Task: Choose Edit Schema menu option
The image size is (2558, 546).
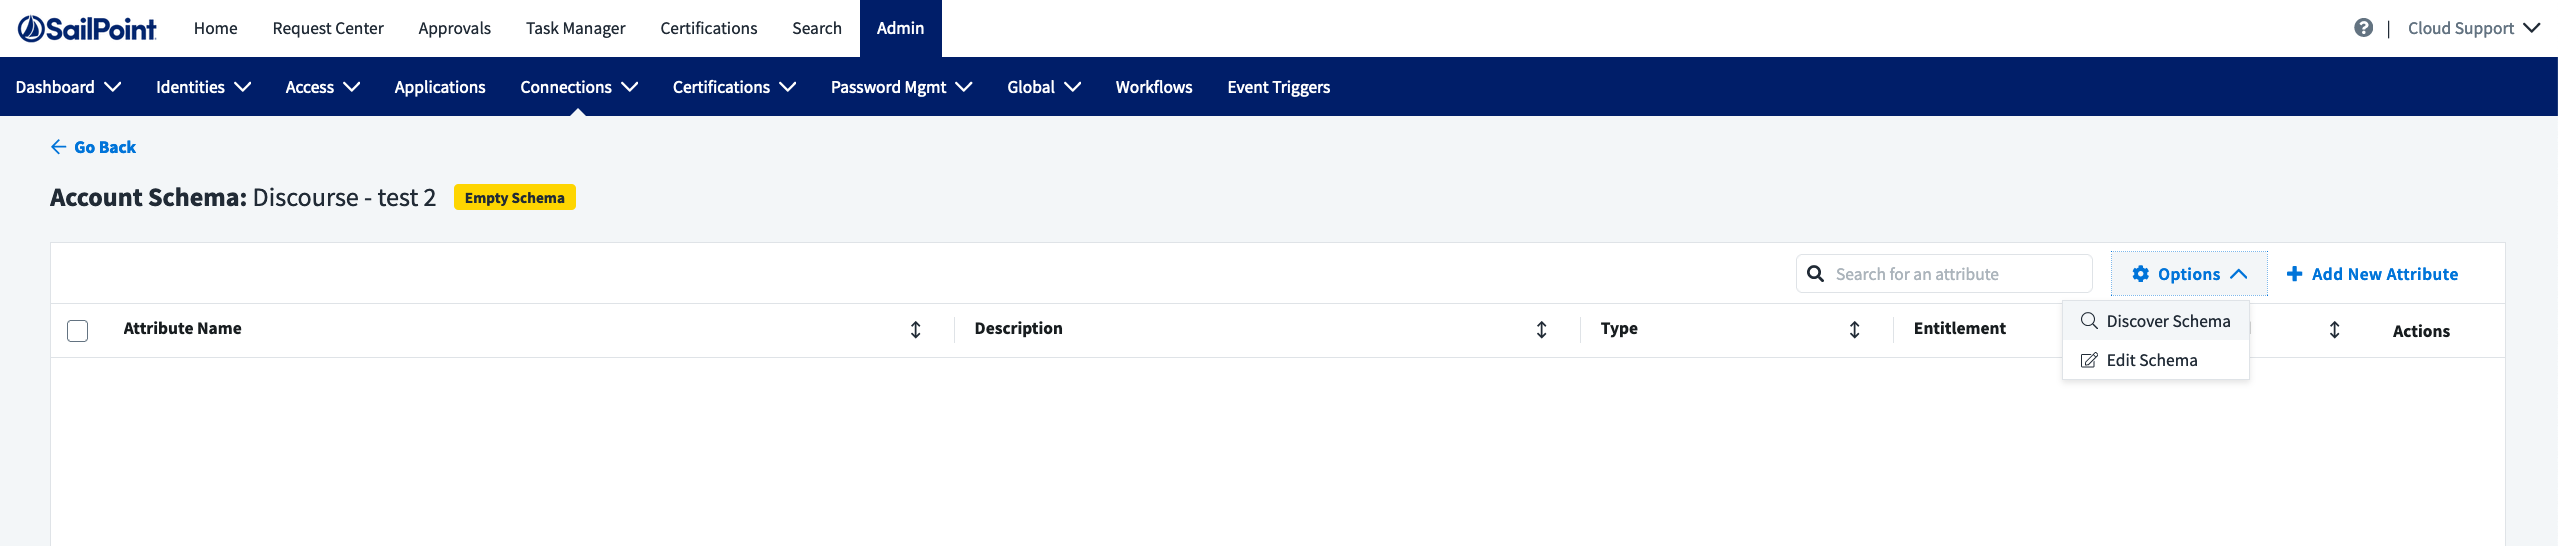Action: 2151,360
